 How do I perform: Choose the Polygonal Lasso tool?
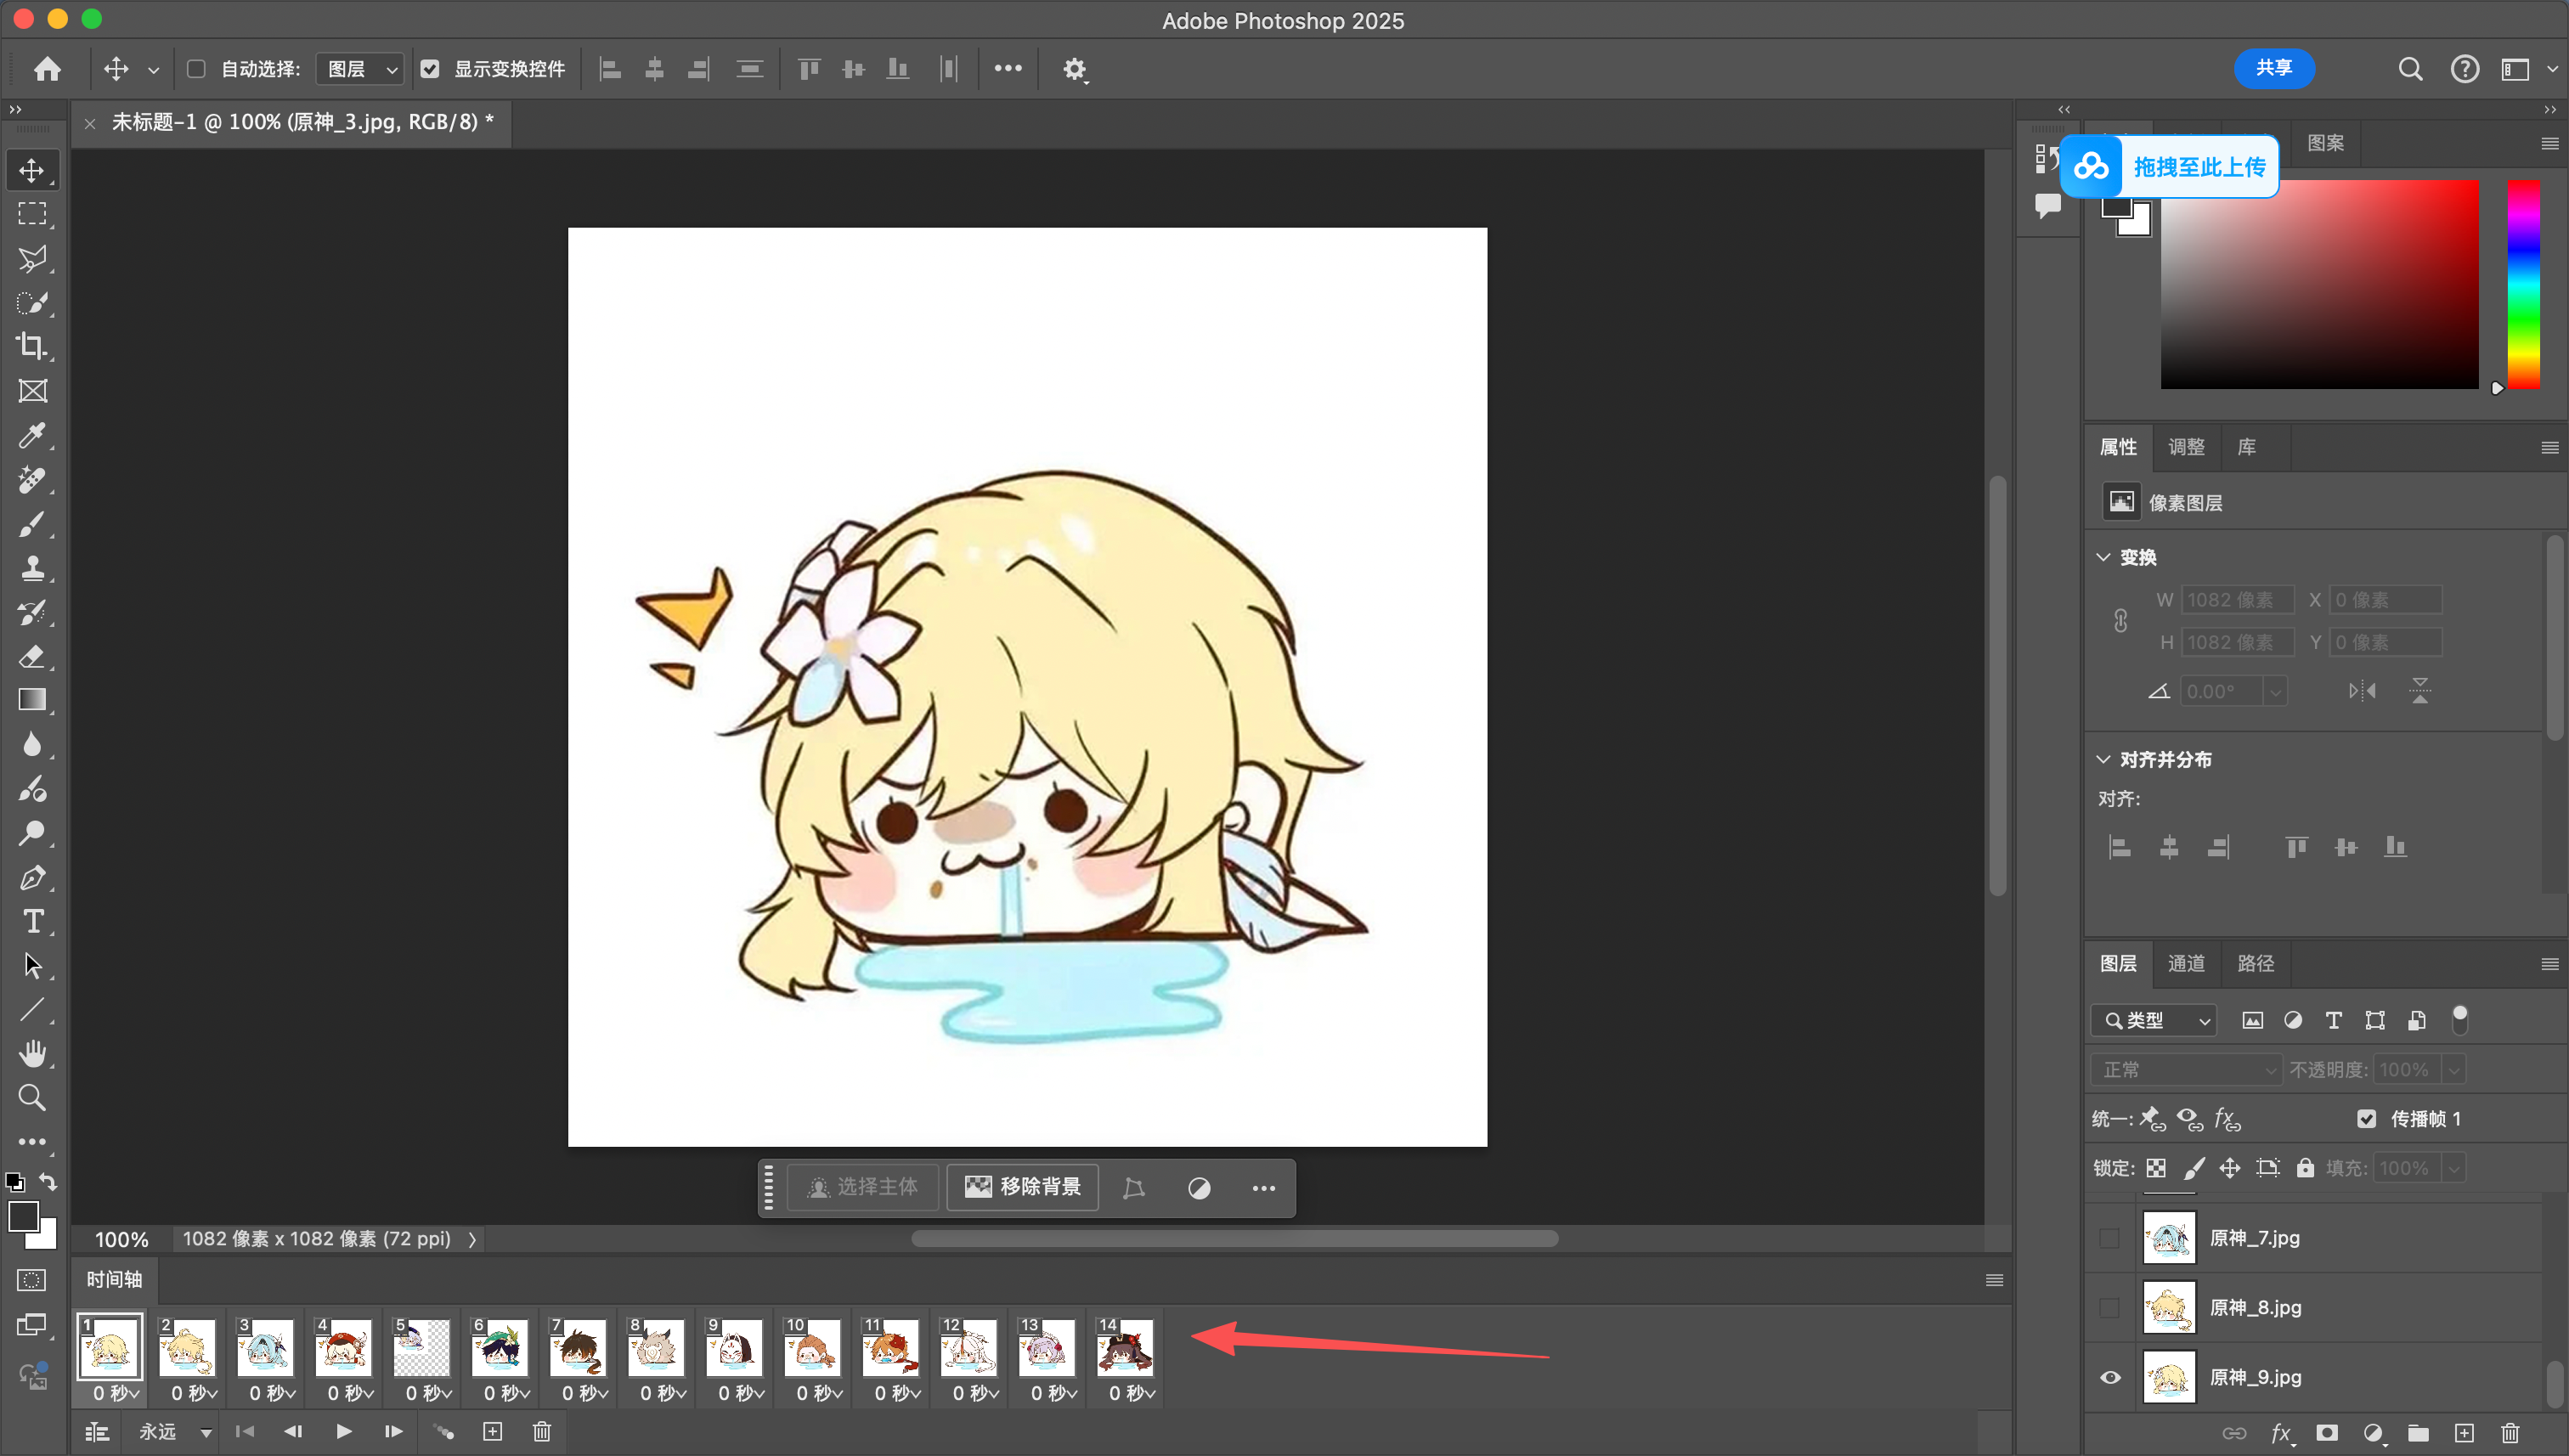pyautogui.click(x=32, y=259)
